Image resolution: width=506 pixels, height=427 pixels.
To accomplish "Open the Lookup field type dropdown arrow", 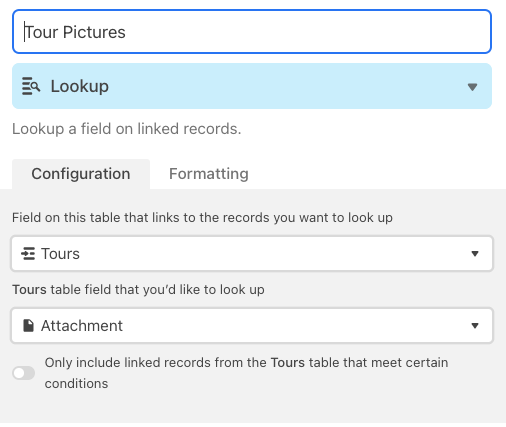I will pyautogui.click(x=472, y=87).
